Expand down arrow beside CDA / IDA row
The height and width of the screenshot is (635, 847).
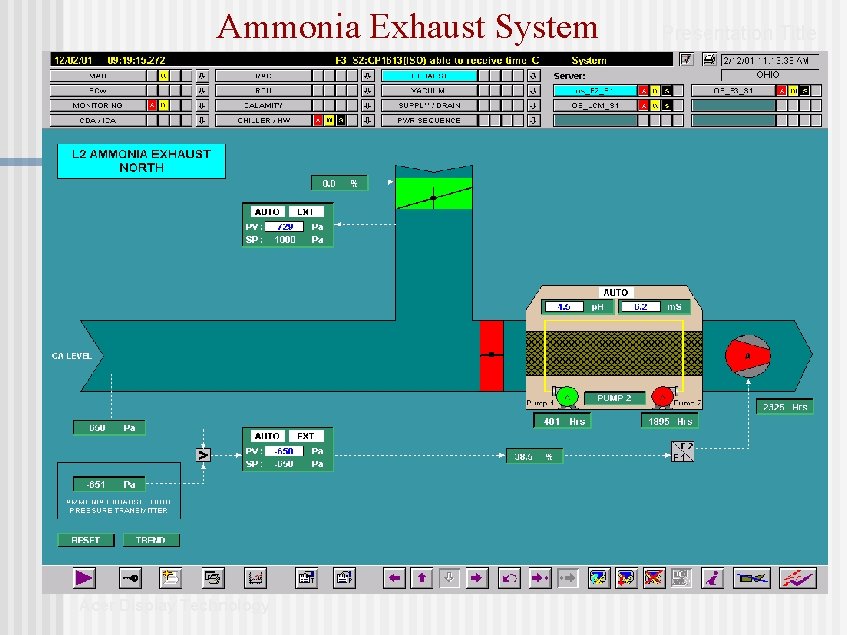tap(201, 120)
